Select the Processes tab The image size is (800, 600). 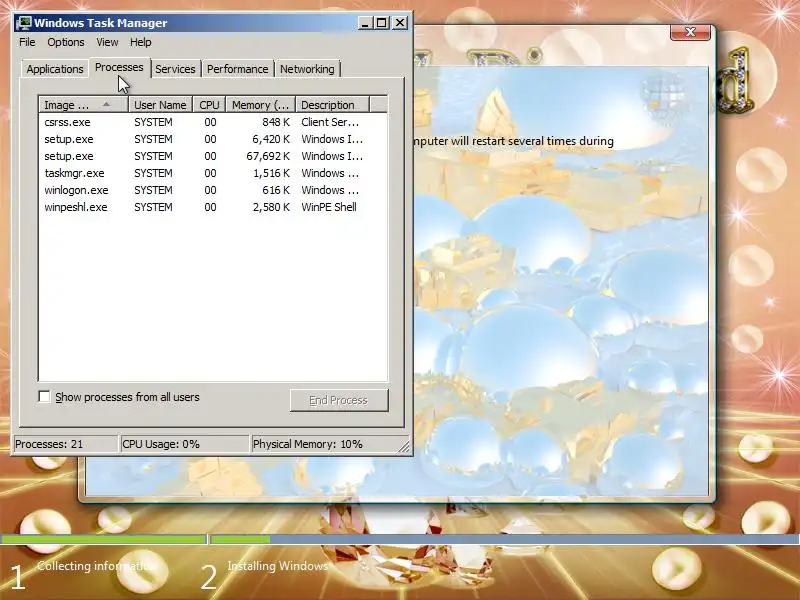tap(119, 67)
